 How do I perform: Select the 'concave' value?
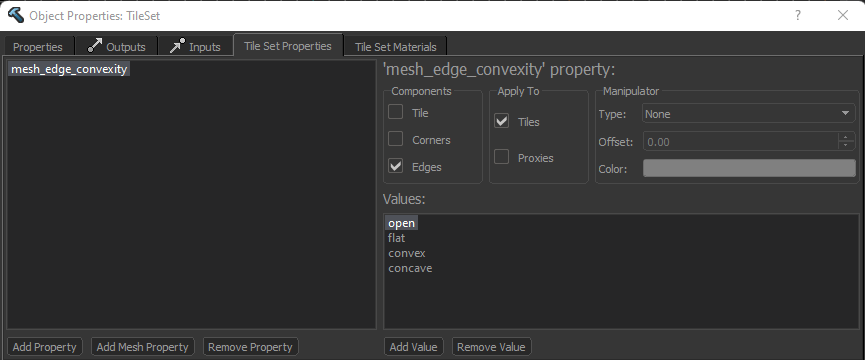click(x=410, y=268)
